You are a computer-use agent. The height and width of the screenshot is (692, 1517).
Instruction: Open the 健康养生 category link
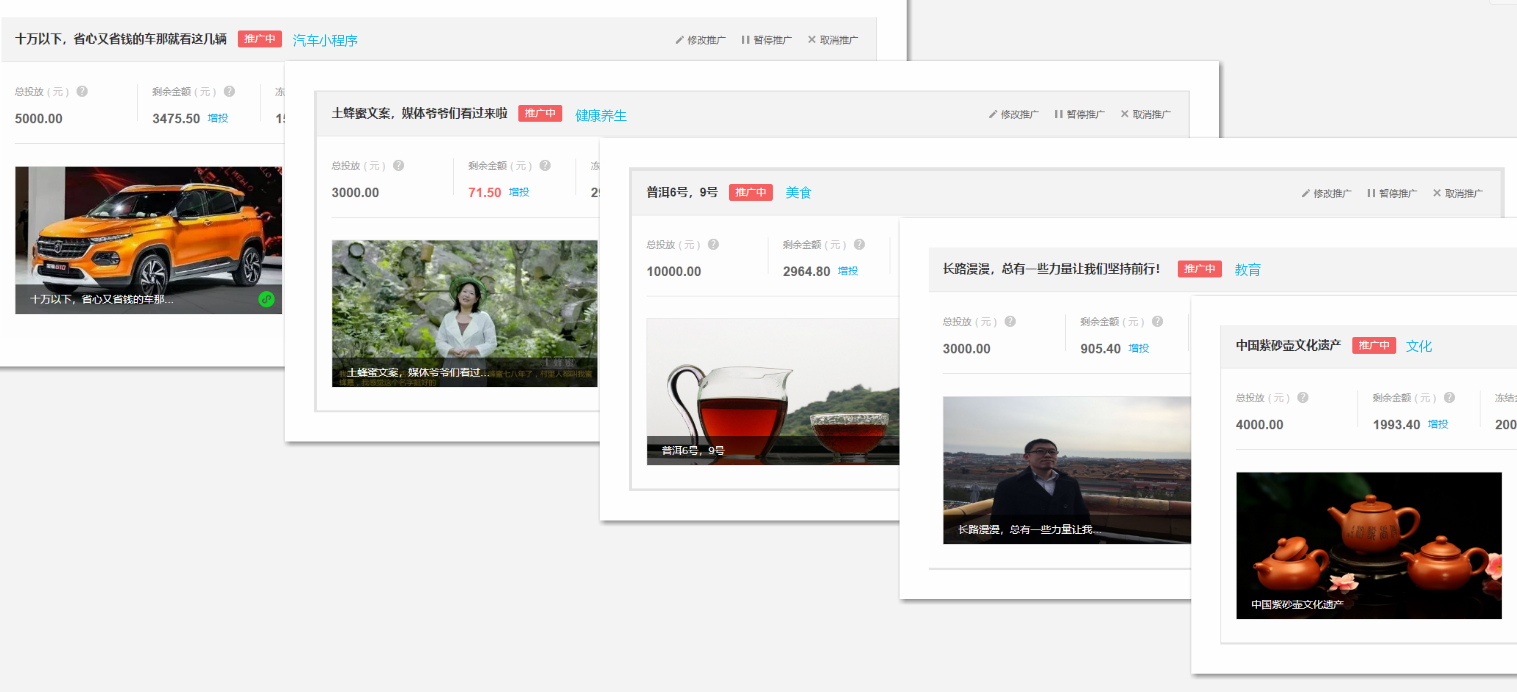[x=601, y=116]
